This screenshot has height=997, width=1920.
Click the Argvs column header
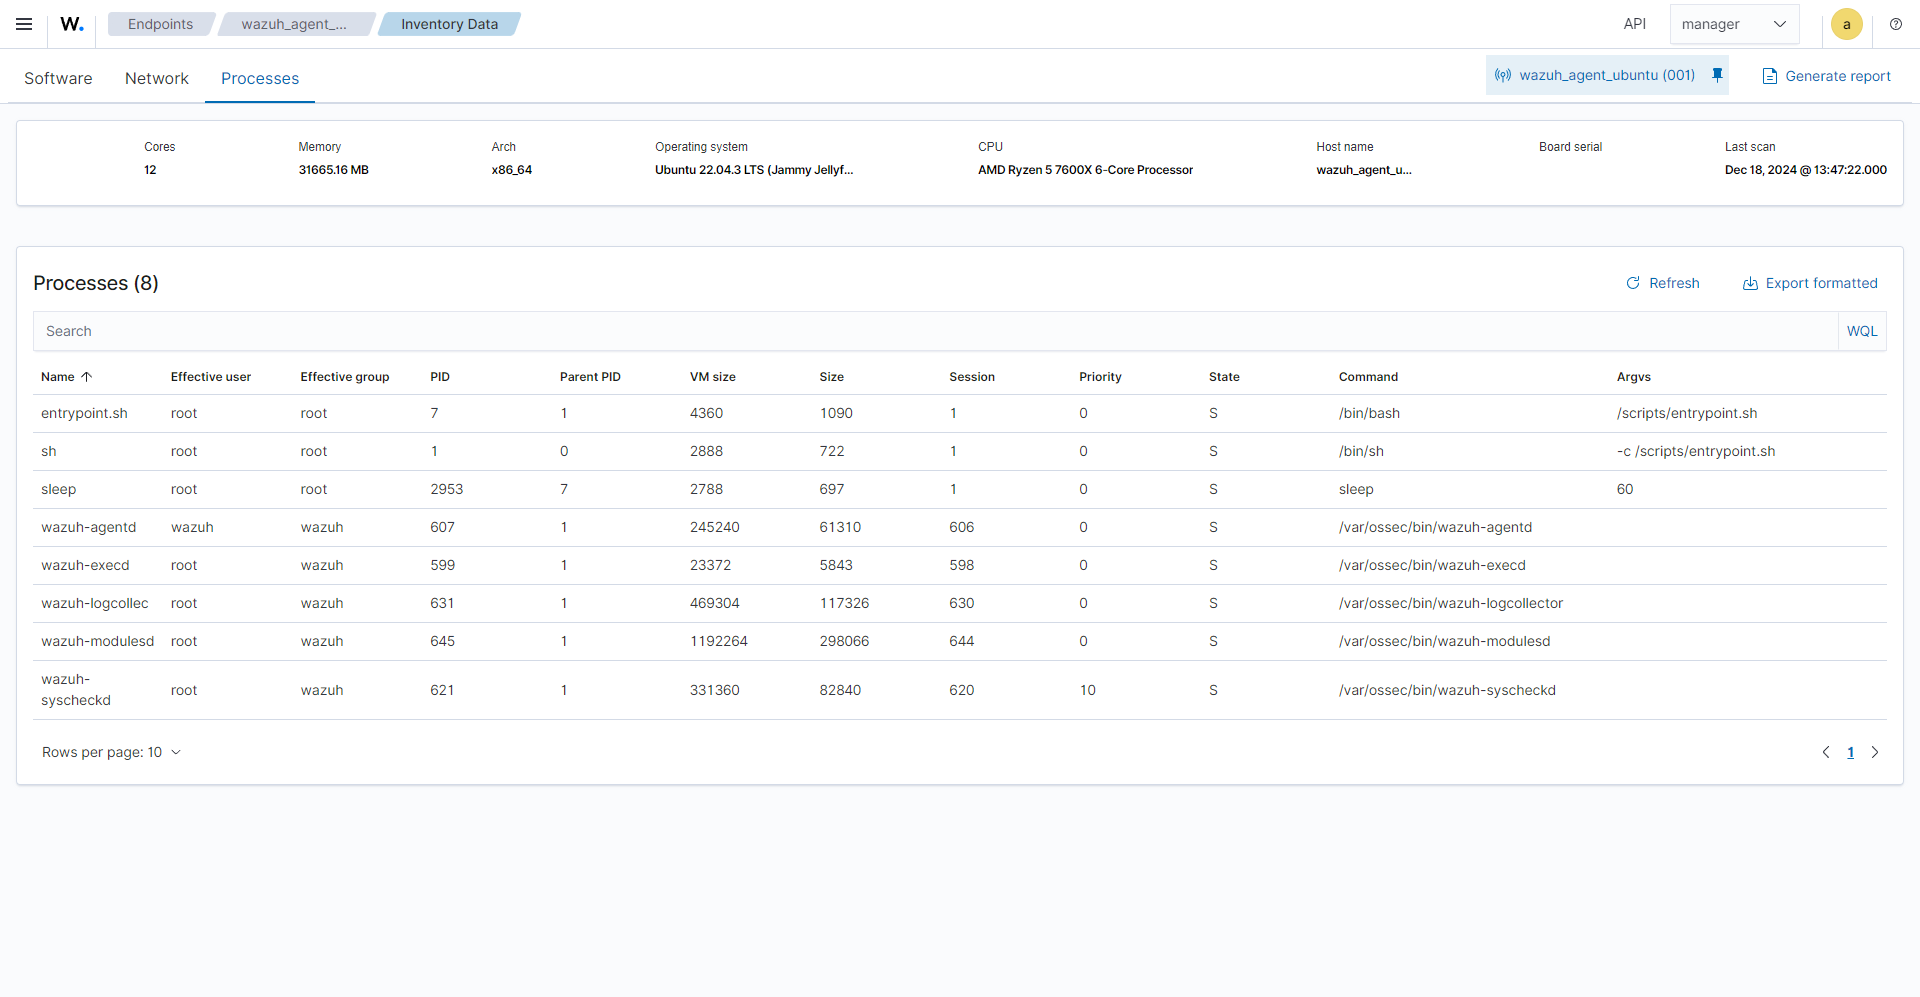[x=1634, y=377]
